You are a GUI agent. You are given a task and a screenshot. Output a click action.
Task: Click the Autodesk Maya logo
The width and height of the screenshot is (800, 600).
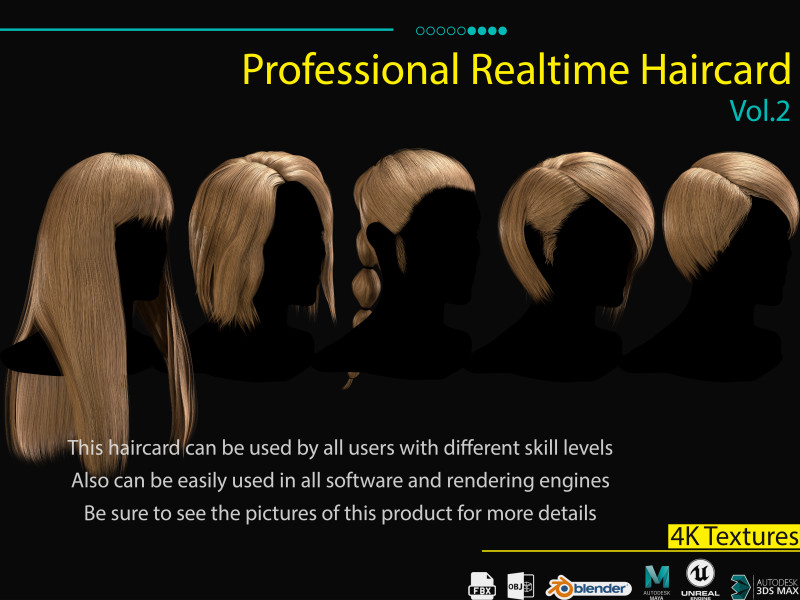point(657,582)
